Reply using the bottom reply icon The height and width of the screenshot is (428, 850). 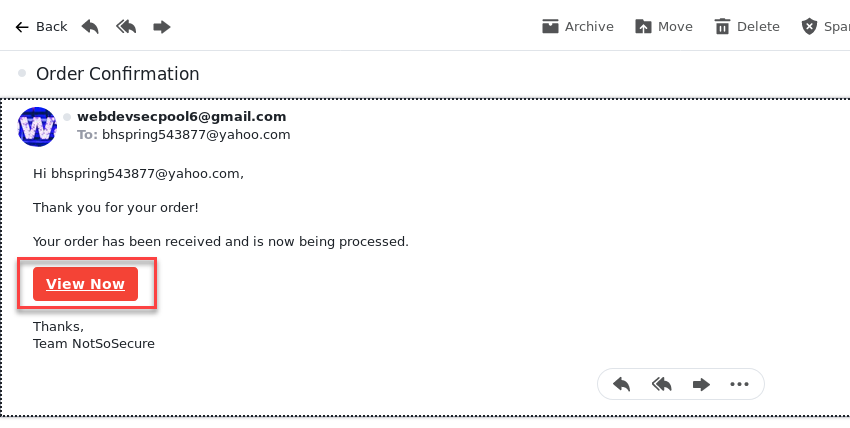[621, 385]
